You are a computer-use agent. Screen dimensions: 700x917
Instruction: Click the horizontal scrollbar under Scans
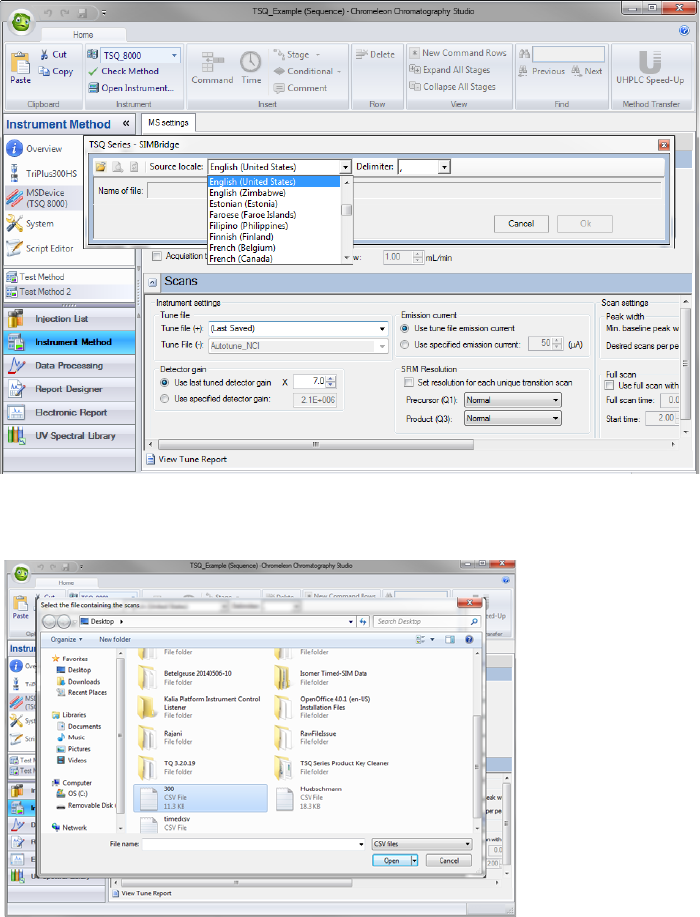pyautogui.click(x=315, y=444)
